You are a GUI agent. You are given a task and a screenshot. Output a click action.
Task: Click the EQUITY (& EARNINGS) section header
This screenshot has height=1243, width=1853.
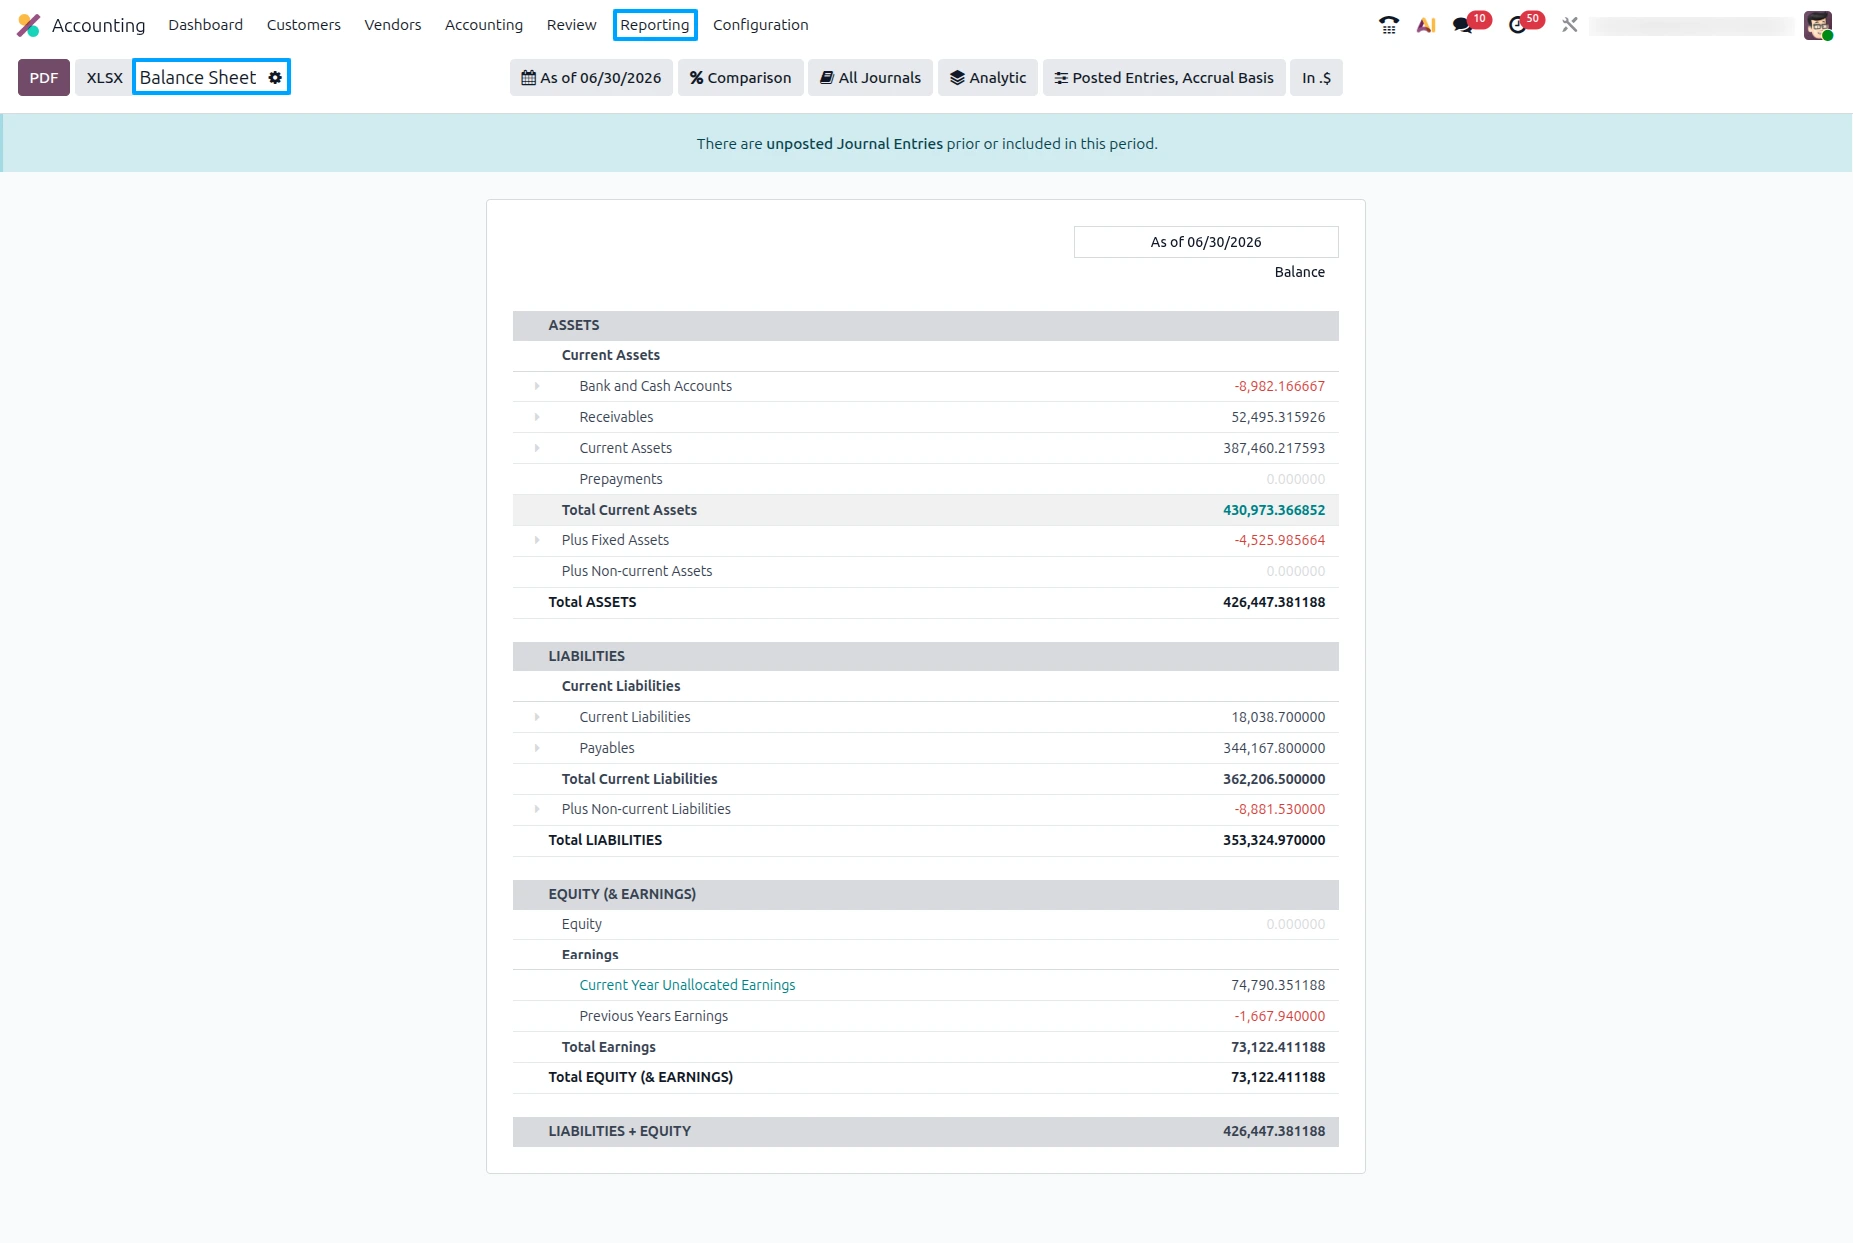[x=926, y=894]
